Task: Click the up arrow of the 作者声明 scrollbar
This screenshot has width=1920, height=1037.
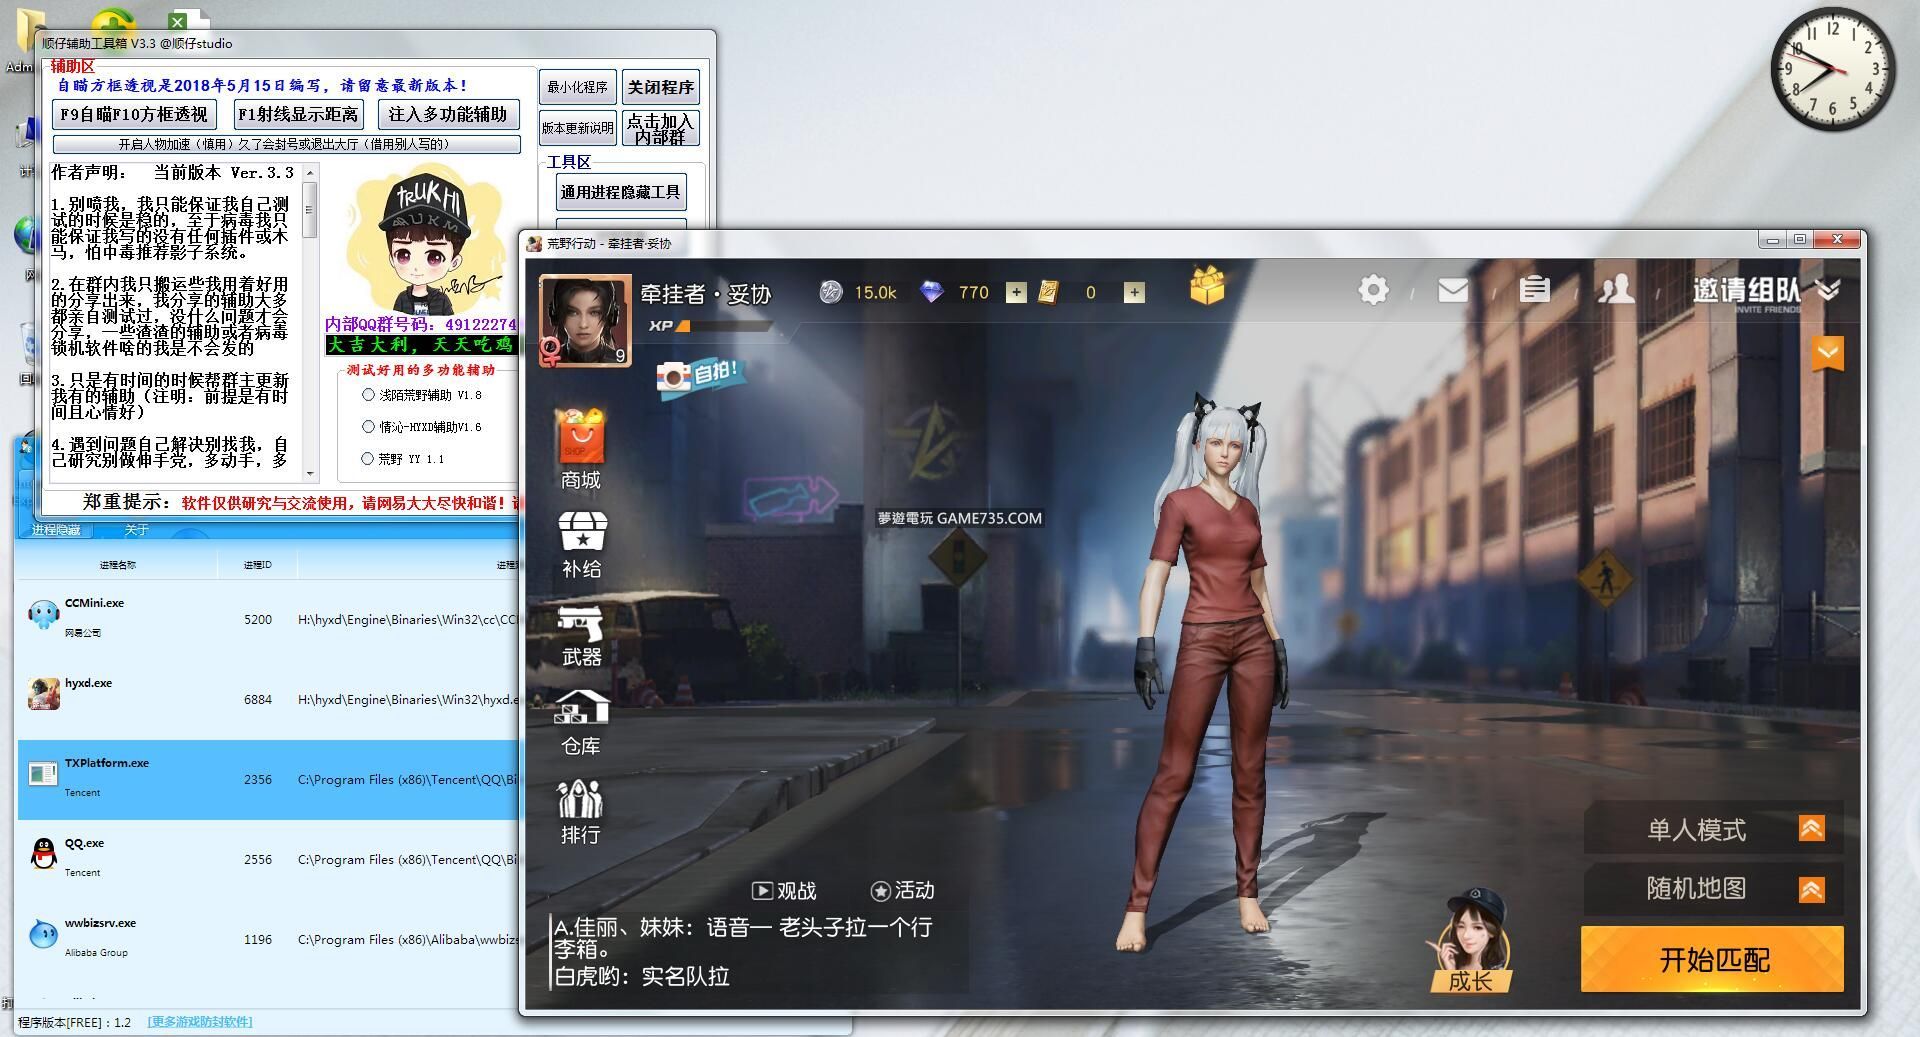Action: [309, 173]
